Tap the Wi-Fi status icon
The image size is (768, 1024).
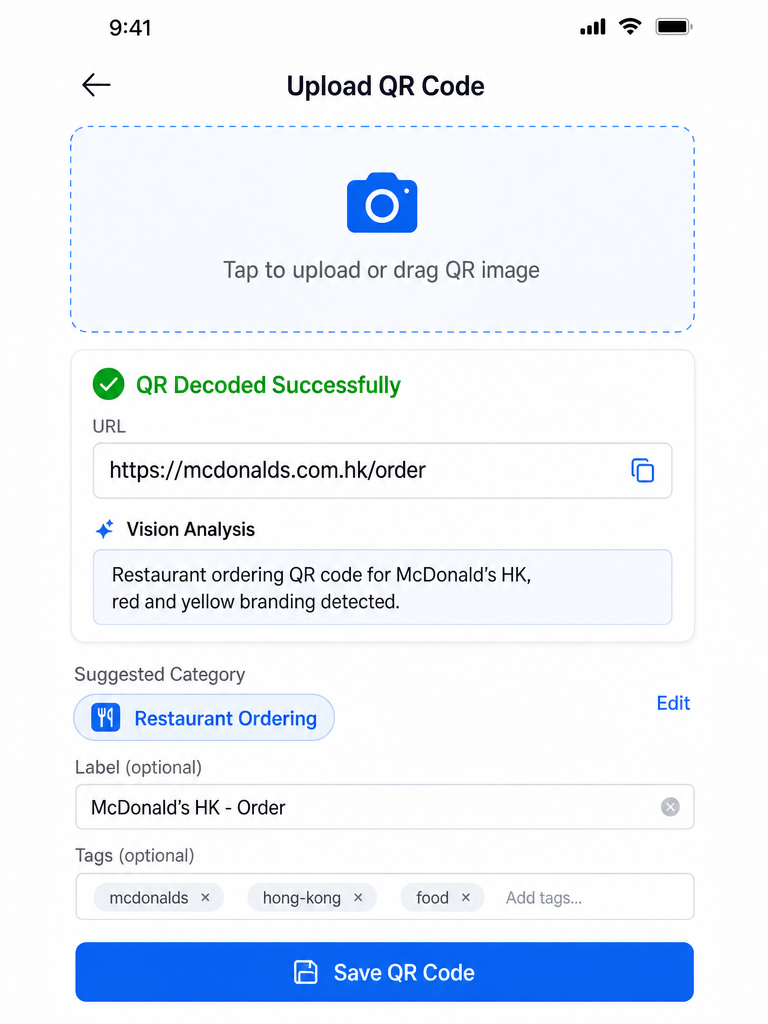click(x=630, y=26)
